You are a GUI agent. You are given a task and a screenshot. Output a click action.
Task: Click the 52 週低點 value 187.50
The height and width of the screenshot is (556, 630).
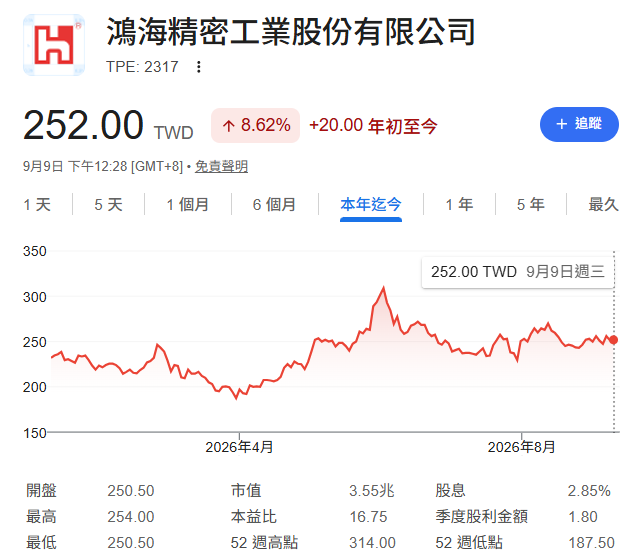tap(591, 543)
